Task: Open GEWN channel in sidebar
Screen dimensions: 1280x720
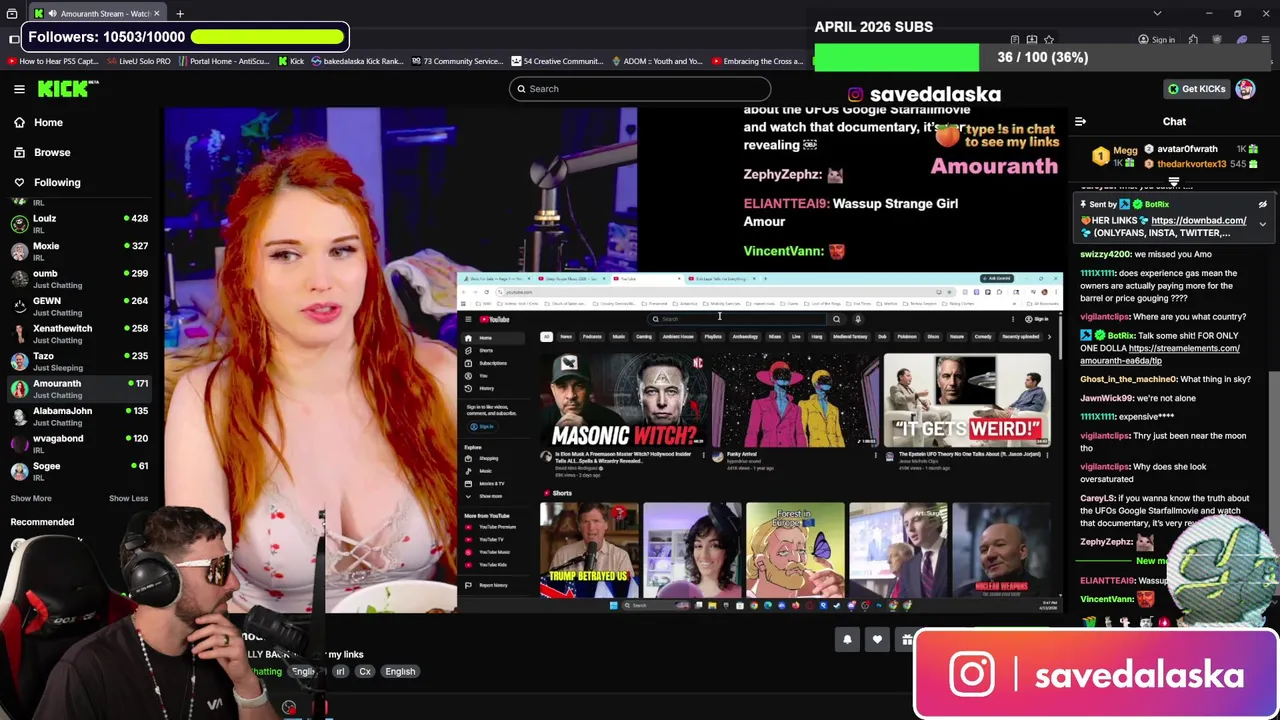Action: tap(79, 307)
